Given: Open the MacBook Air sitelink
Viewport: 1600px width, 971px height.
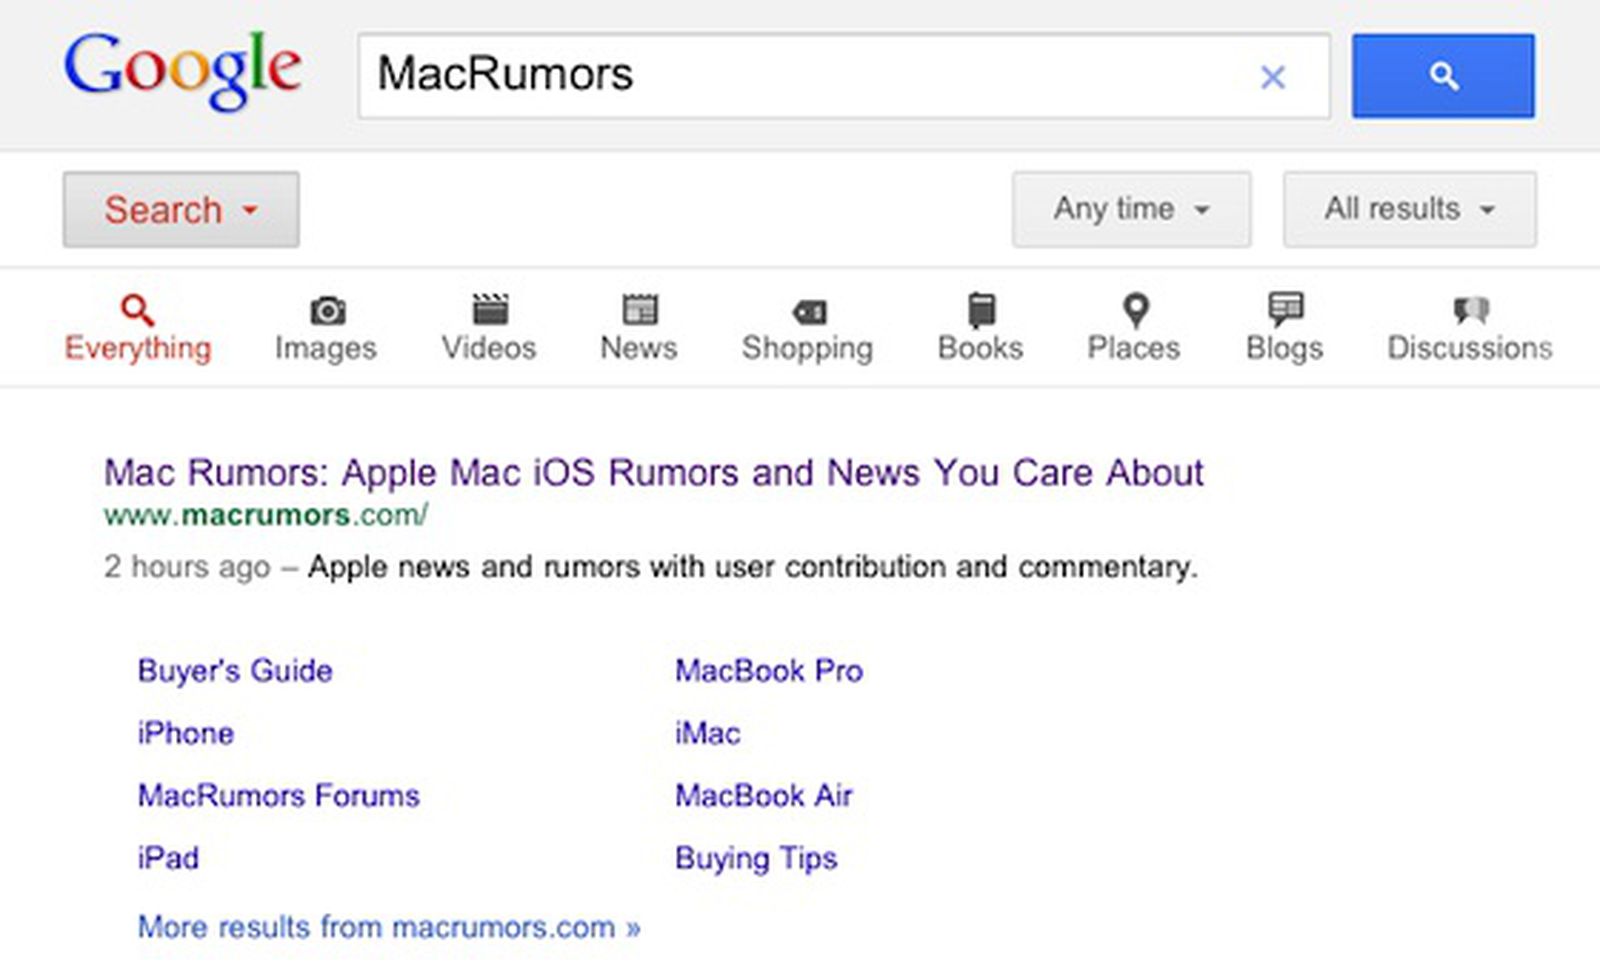Looking at the screenshot, I should (x=764, y=796).
